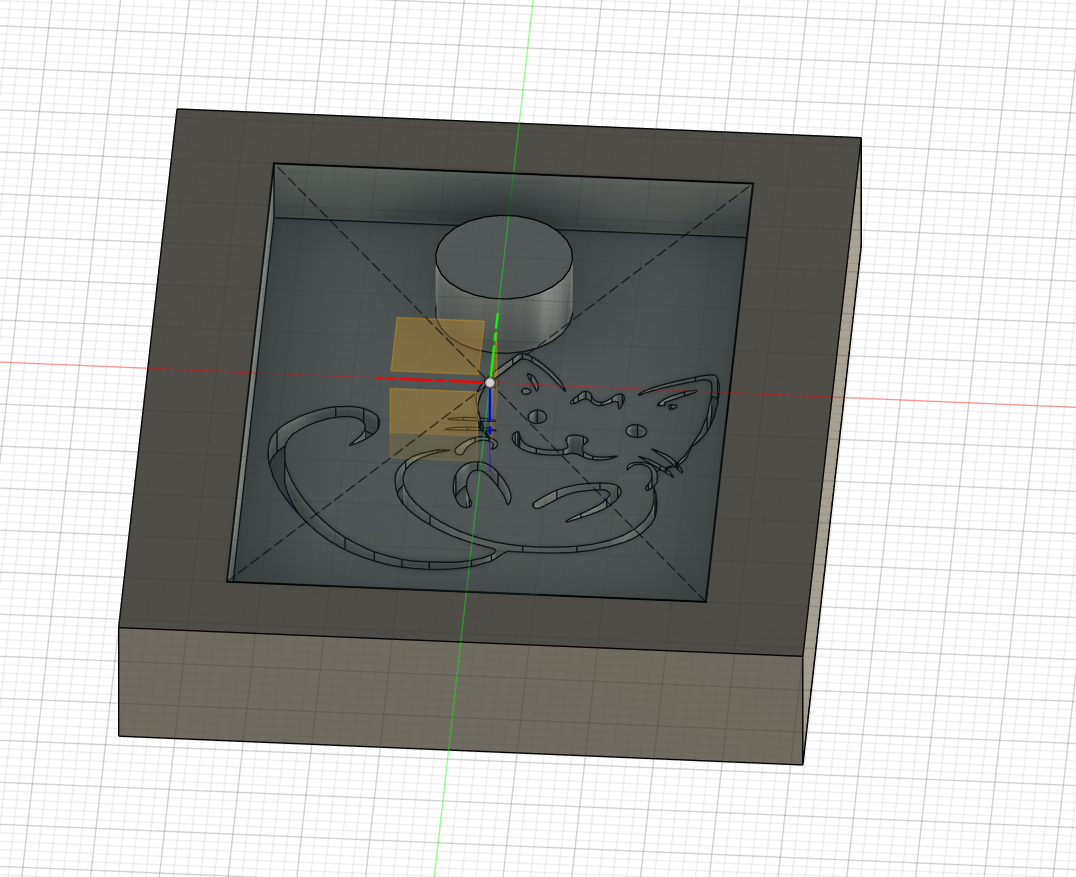Viewport: 1076px width, 877px height.
Task: Click the short blue Z axis line
Action: point(491,420)
